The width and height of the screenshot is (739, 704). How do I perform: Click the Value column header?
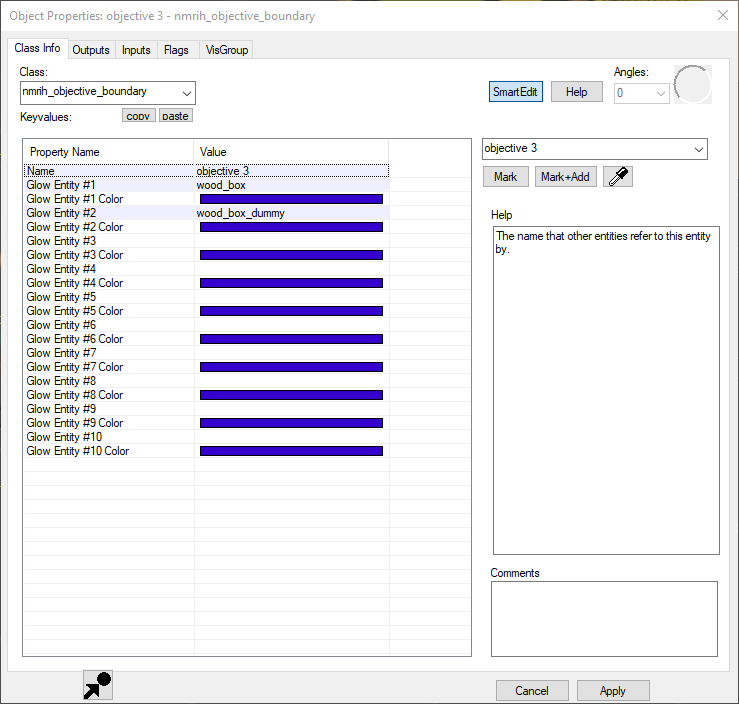click(x=291, y=152)
